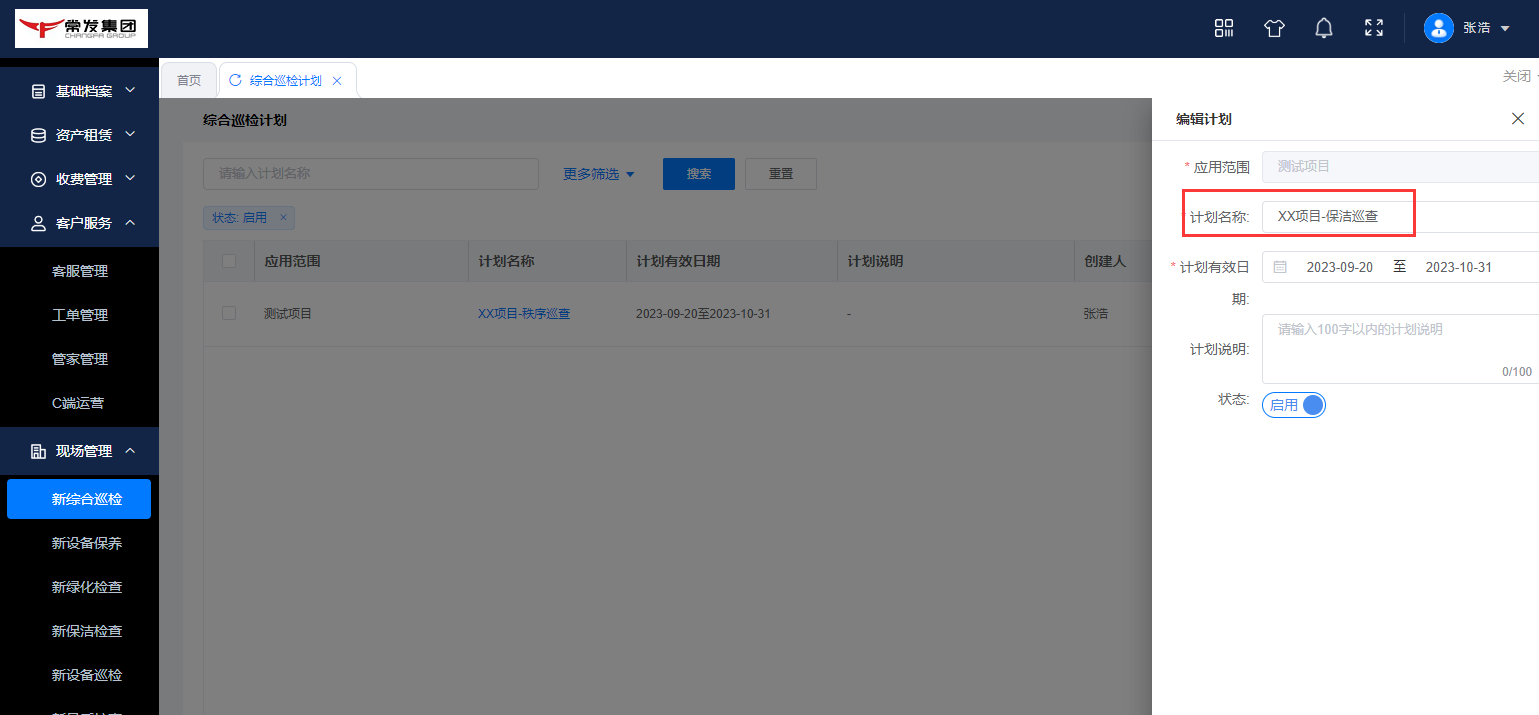Select checkbox for 测试项目 row
This screenshot has width=1539, height=715.
[229, 313]
